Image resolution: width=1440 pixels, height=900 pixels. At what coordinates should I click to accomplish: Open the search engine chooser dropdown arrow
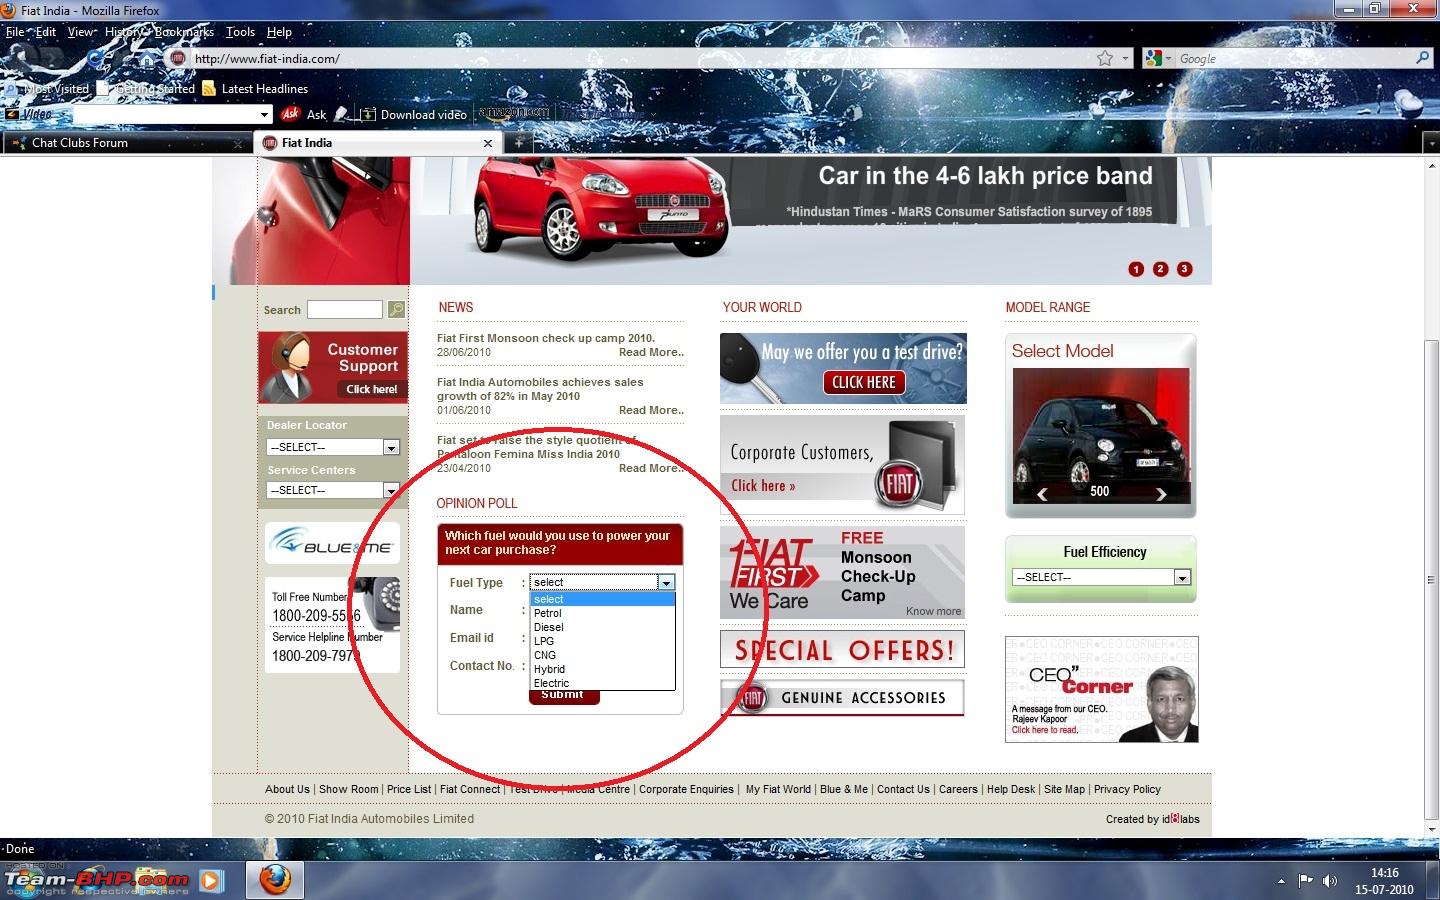pos(1166,59)
